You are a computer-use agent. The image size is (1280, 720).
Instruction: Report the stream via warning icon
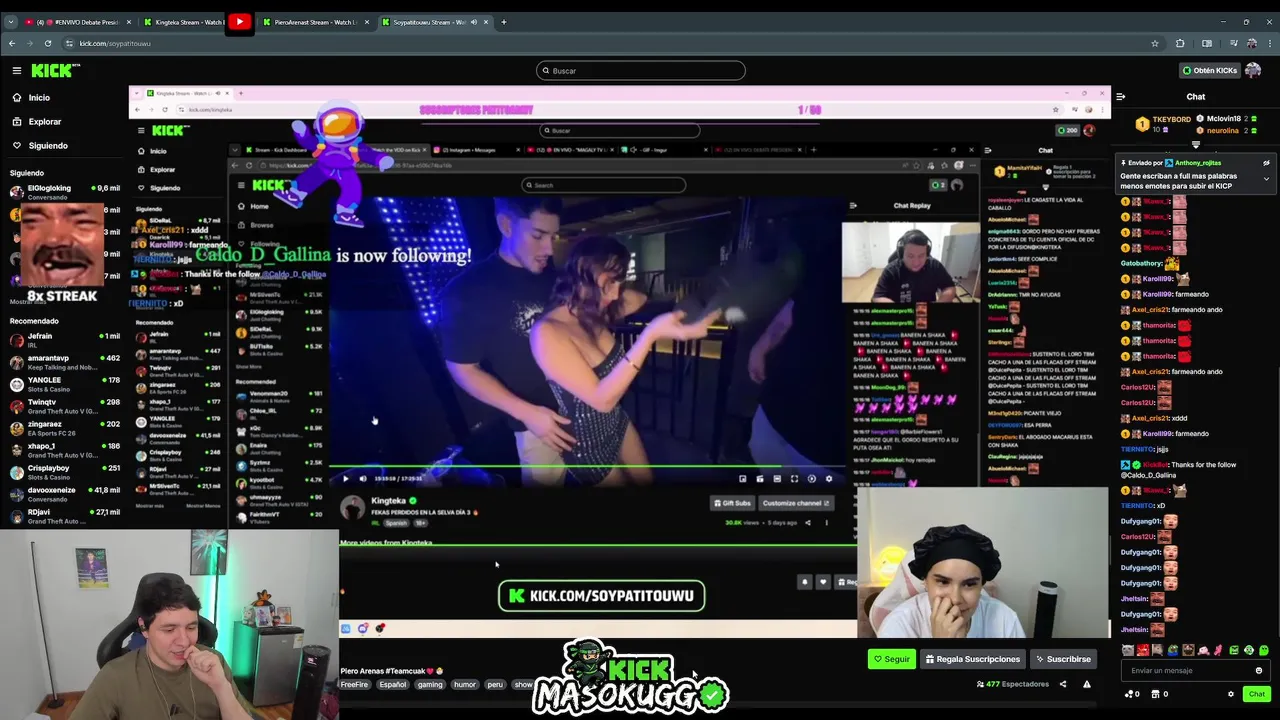pyautogui.click(x=1087, y=684)
